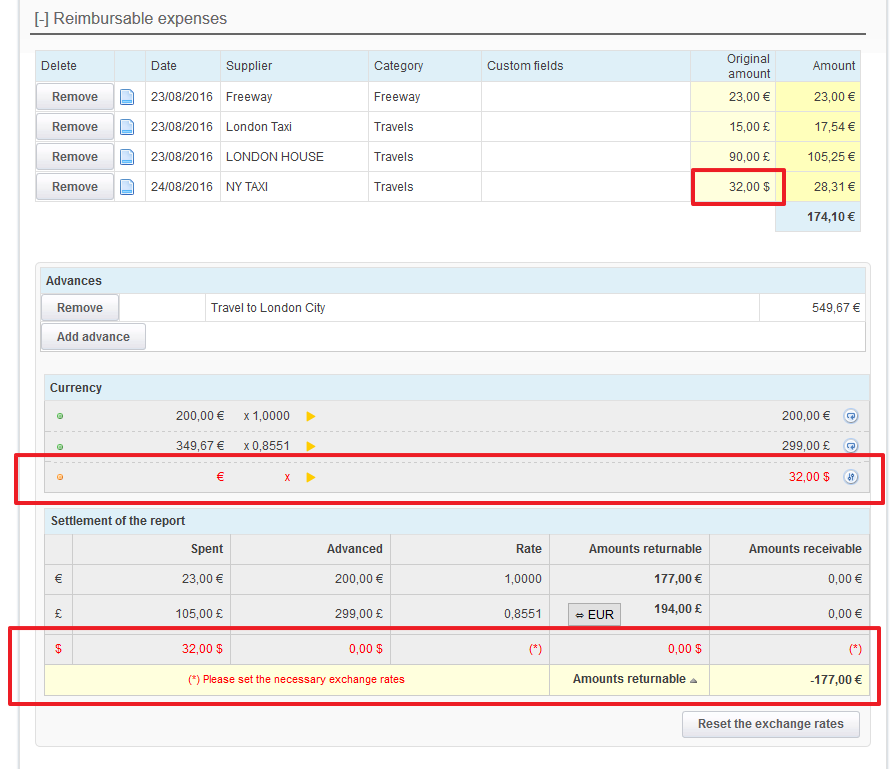Remove the London Taxi expense
Image resolution: width=891 pixels, height=769 pixels.
(x=75, y=127)
